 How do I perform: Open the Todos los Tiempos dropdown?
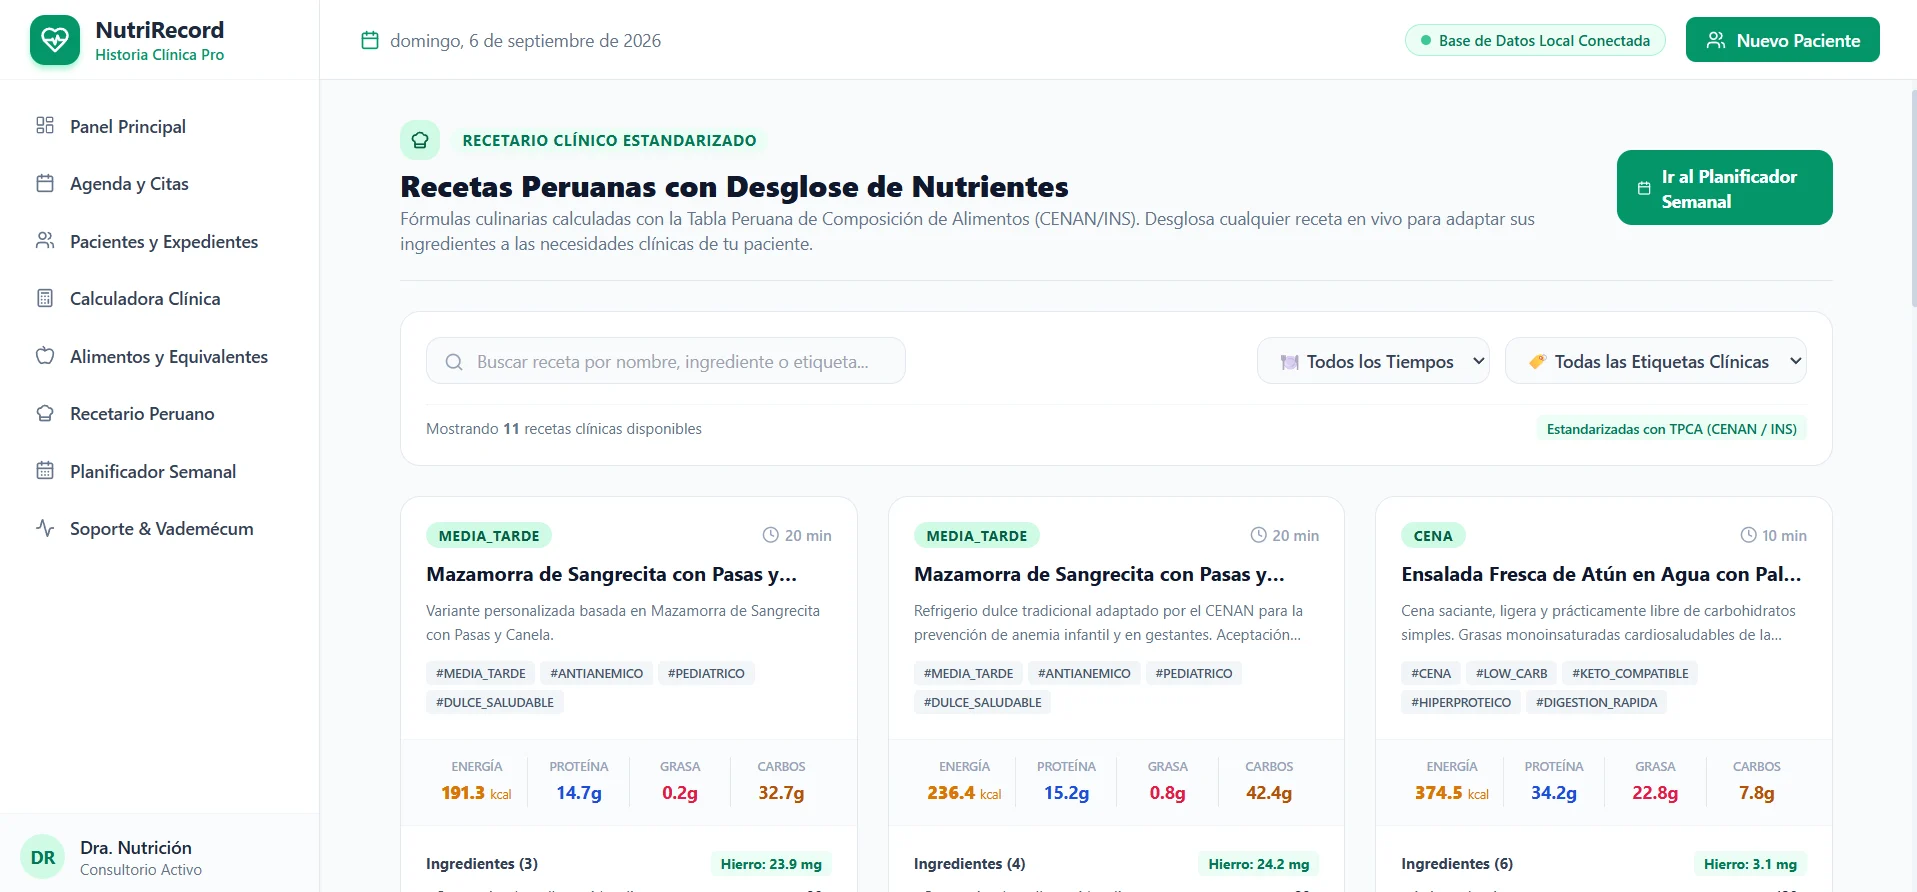[x=1373, y=361]
